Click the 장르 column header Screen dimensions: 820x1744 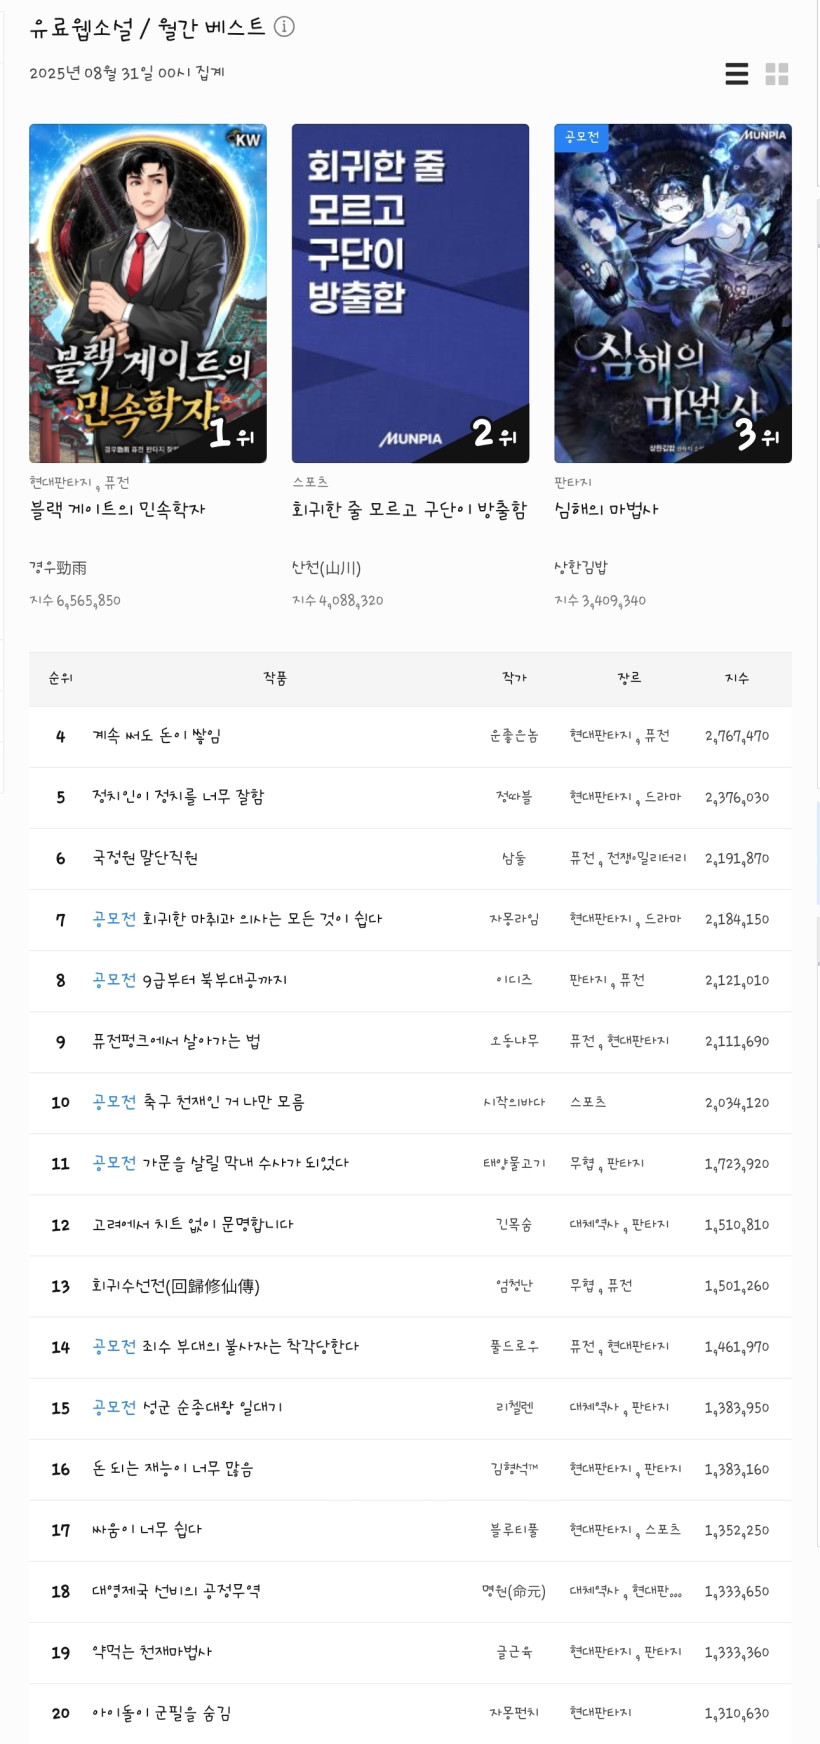629,678
